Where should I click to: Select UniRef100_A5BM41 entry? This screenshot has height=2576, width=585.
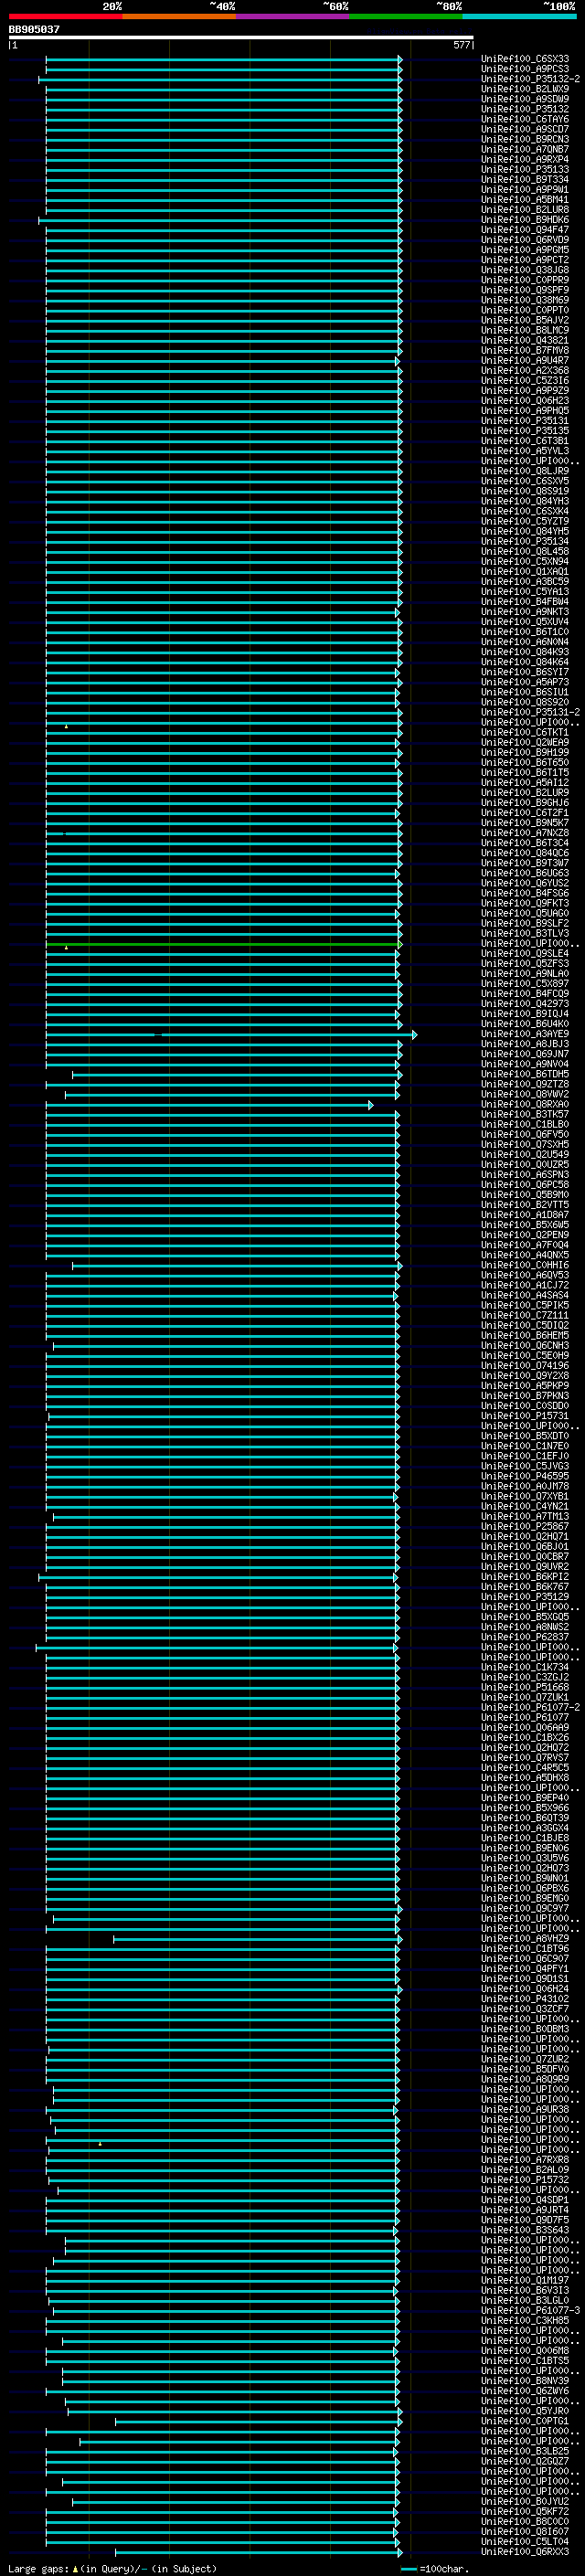point(525,200)
